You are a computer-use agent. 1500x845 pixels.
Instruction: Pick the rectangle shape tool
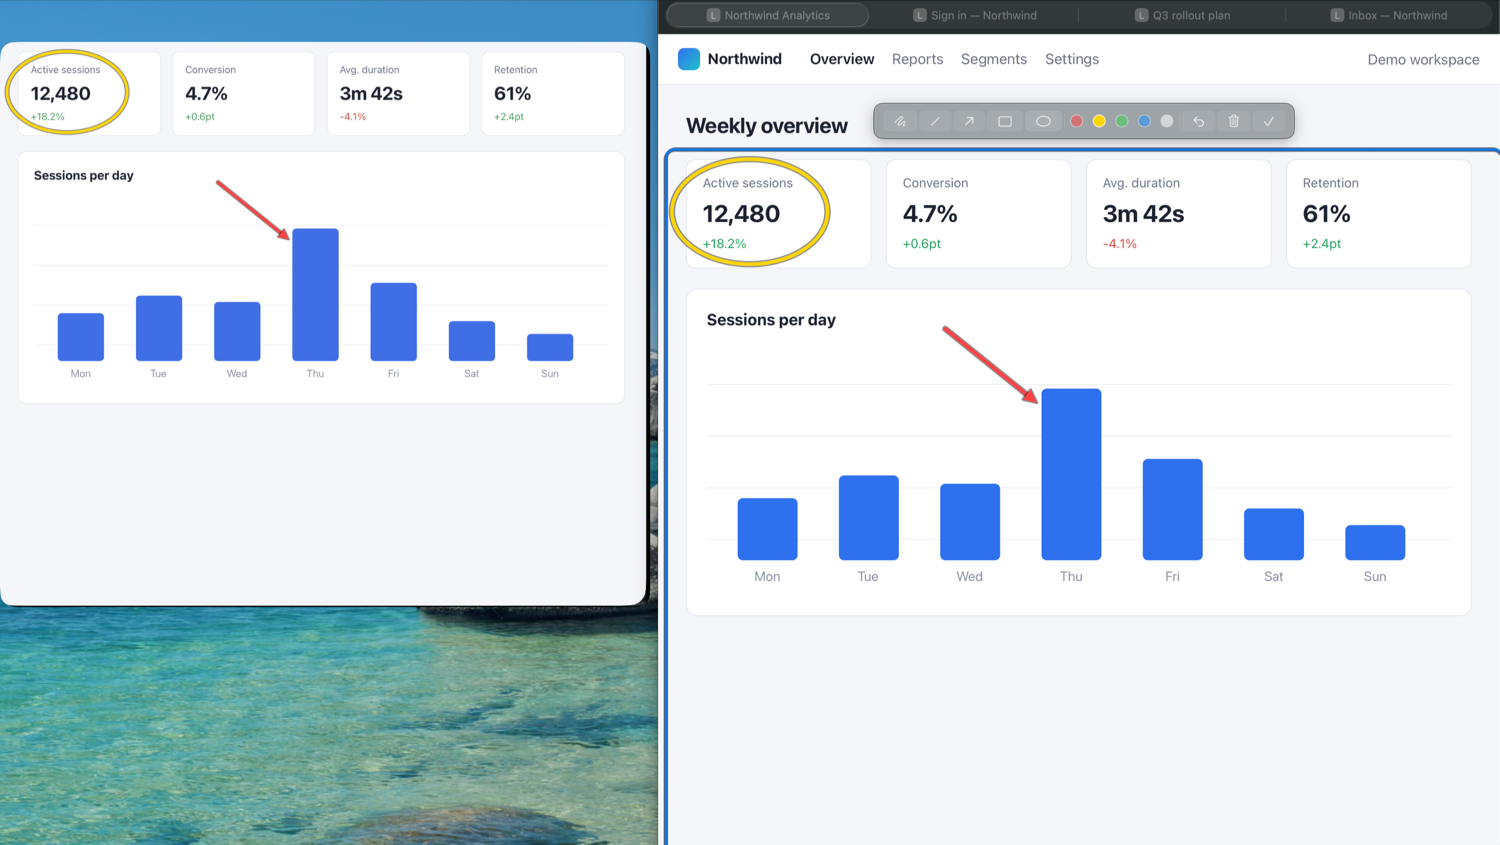pos(1005,121)
